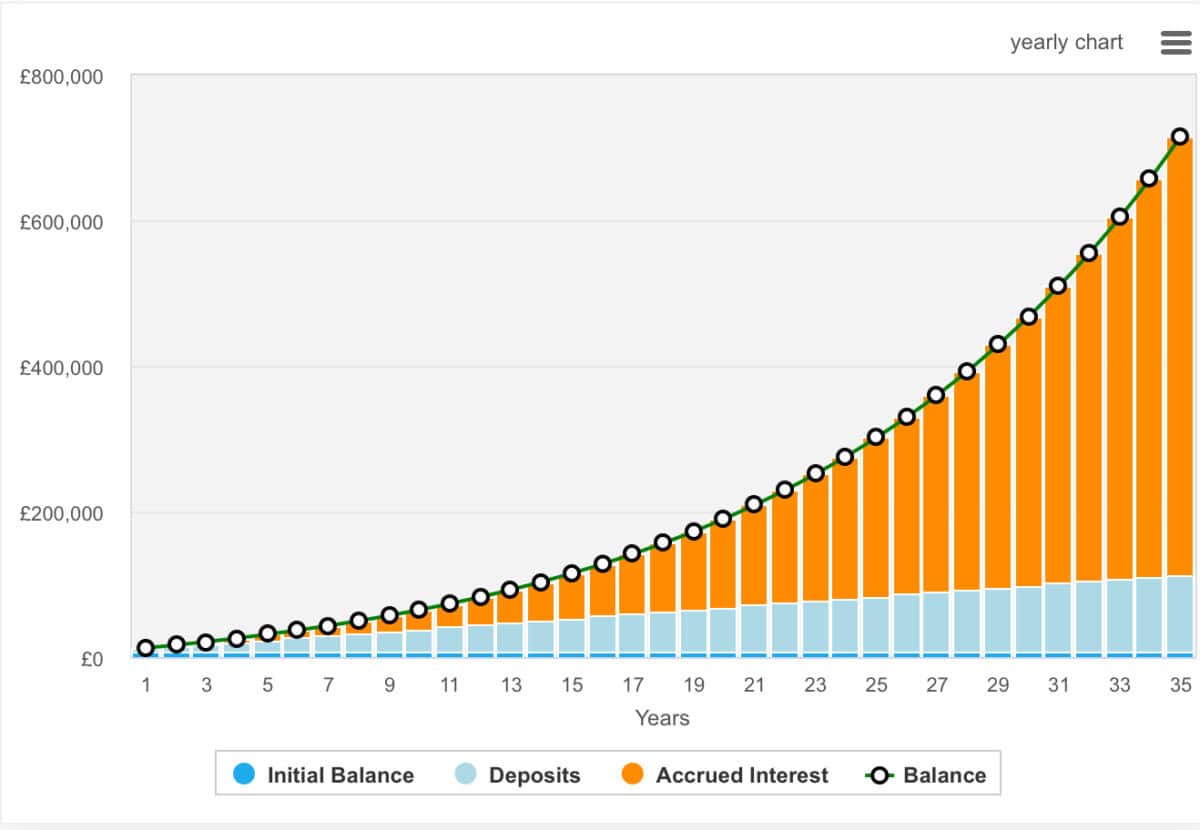Click the year 20 balance marker
This screenshot has width=1200, height=830.
(x=723, y=518)
